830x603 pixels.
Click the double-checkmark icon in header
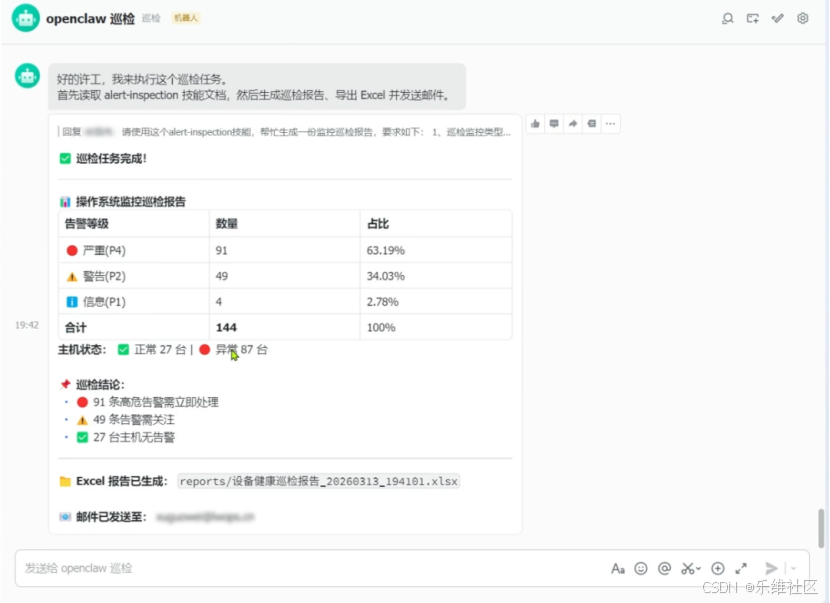click(x=778, y=19)
